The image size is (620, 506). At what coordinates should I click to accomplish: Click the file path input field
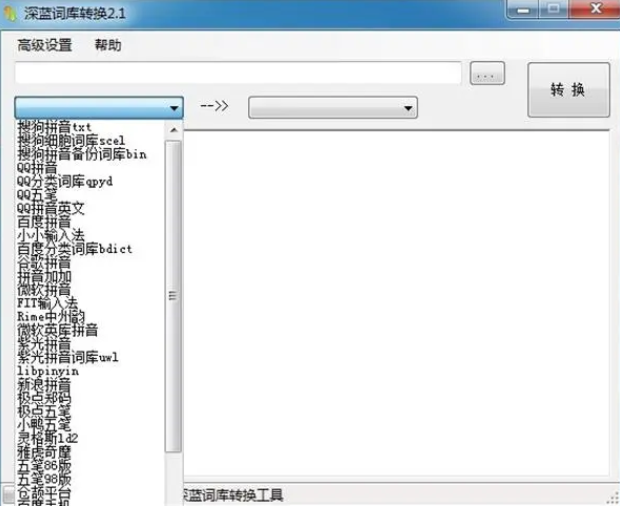(238, 73)
